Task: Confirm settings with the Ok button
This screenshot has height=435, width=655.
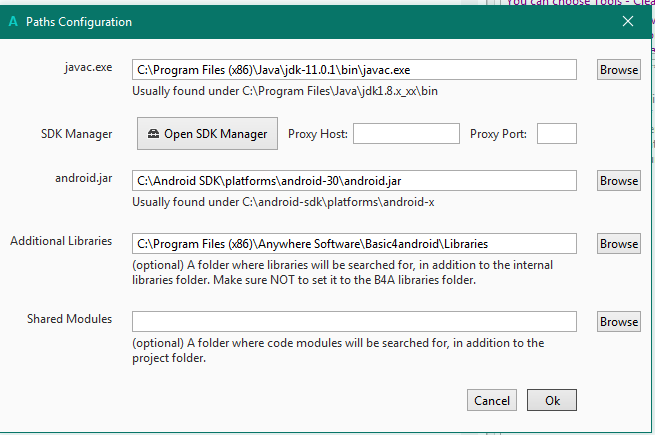Action: (552, 400)
